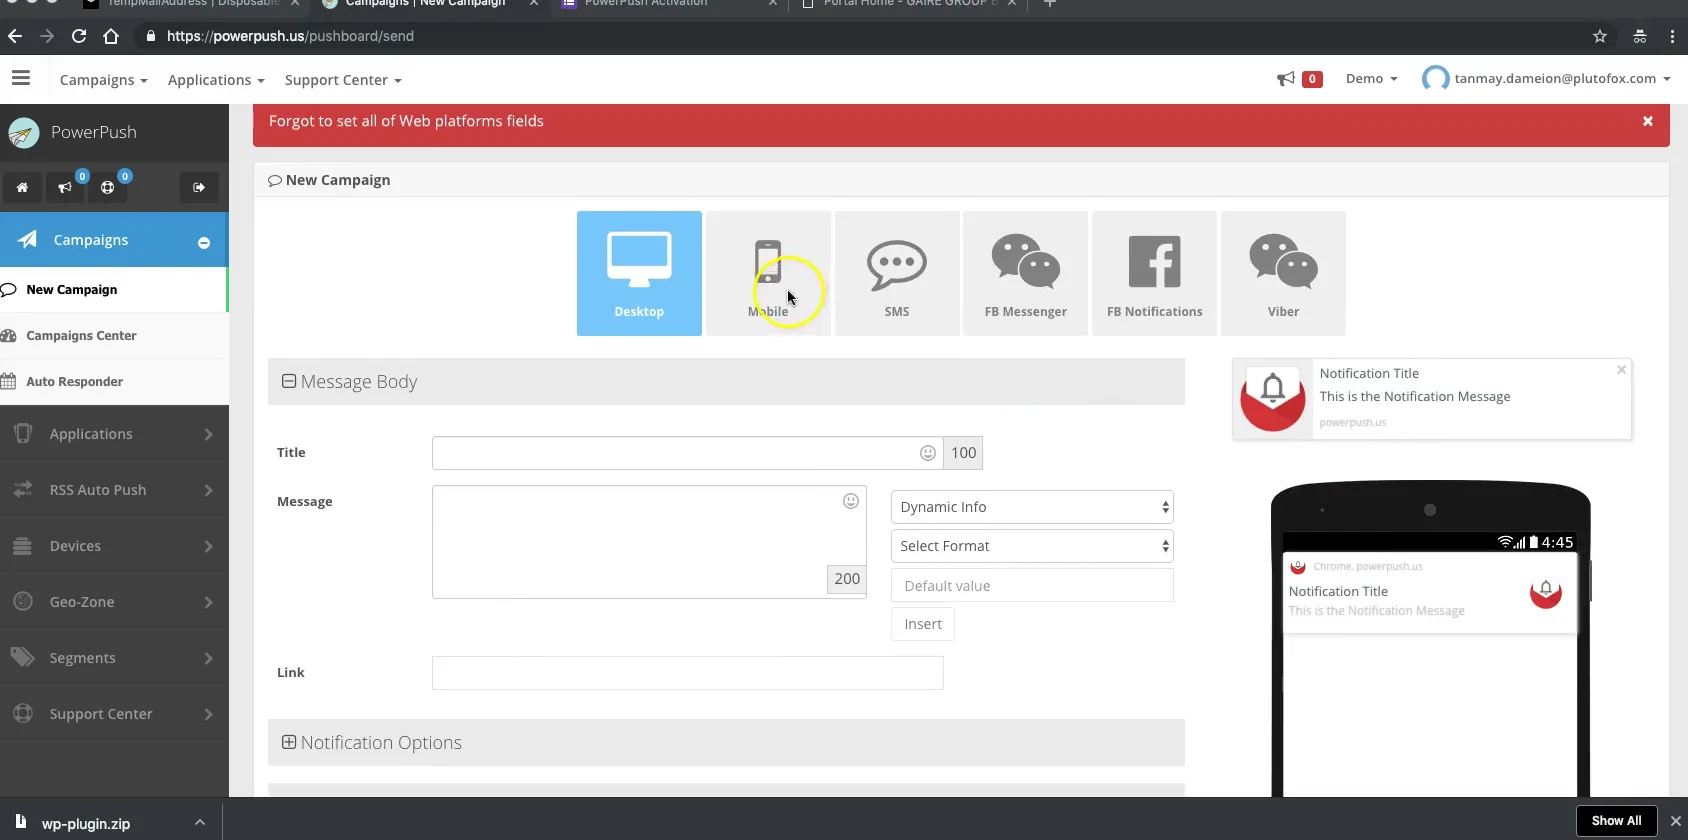Open Auto Responder in the sidebar
The height and width of the screenshot is (840, 1688).
[x=114, y=382]
